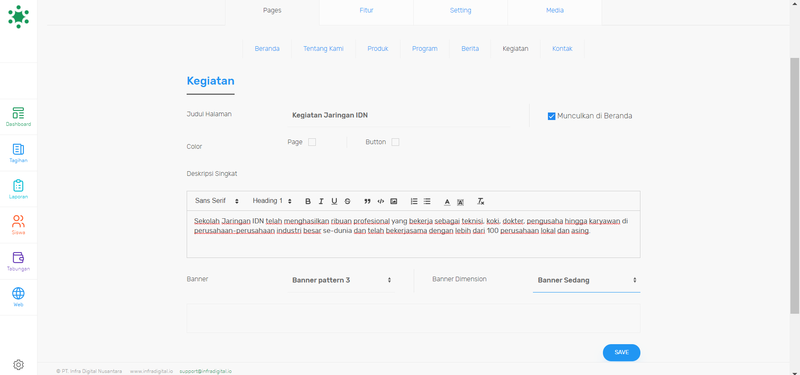Screen dimensions: 800x375
Task: Open the Banner Sedang dimension dropdown
Action: click(586, 280)
